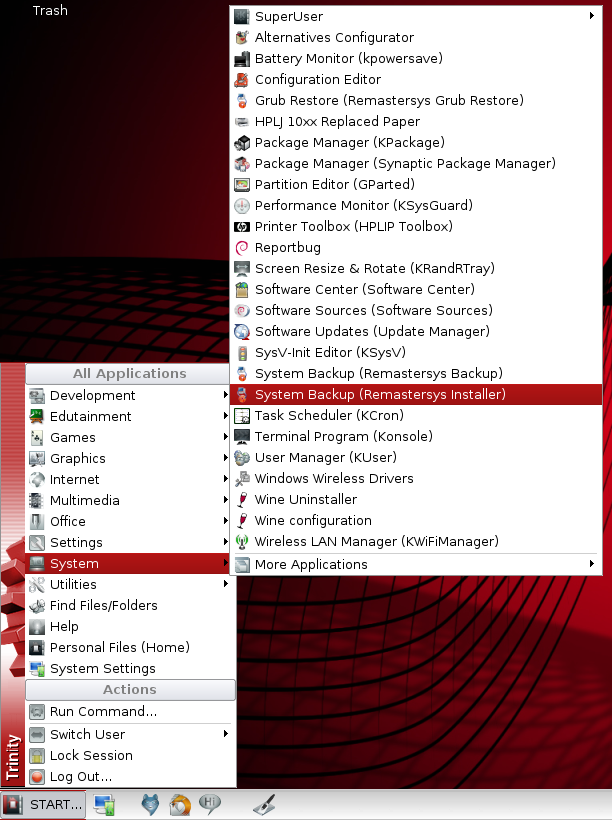Image resolution: width=612 pixels, height=820 pixels.
Task: Click the Software Sources icon
Action: tap(242, 311)
